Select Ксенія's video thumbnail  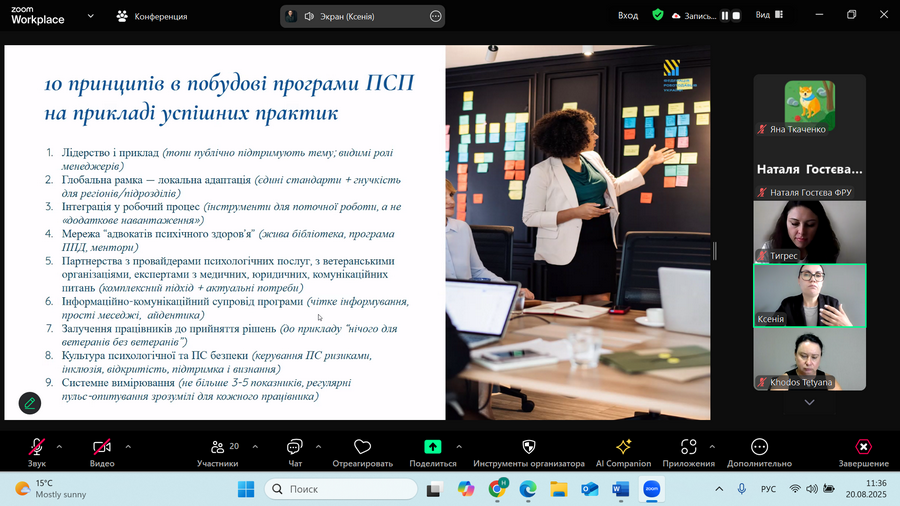(x=809, y=295)
